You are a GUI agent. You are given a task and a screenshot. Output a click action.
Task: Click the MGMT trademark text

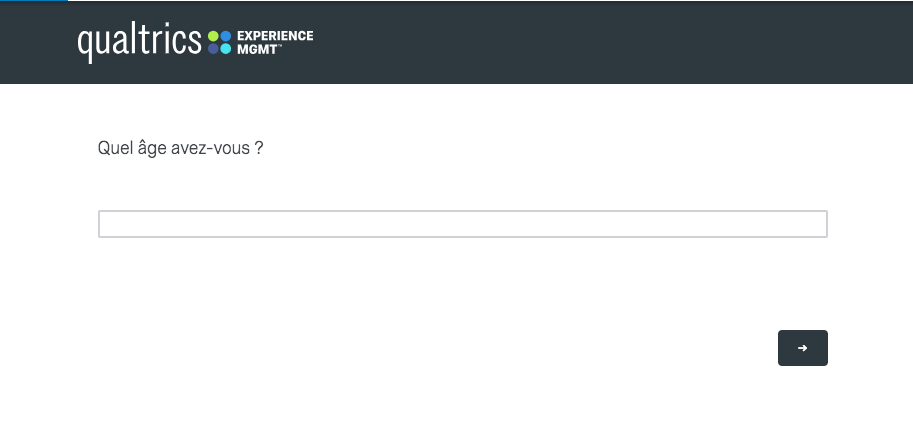(x=259, y=49)
